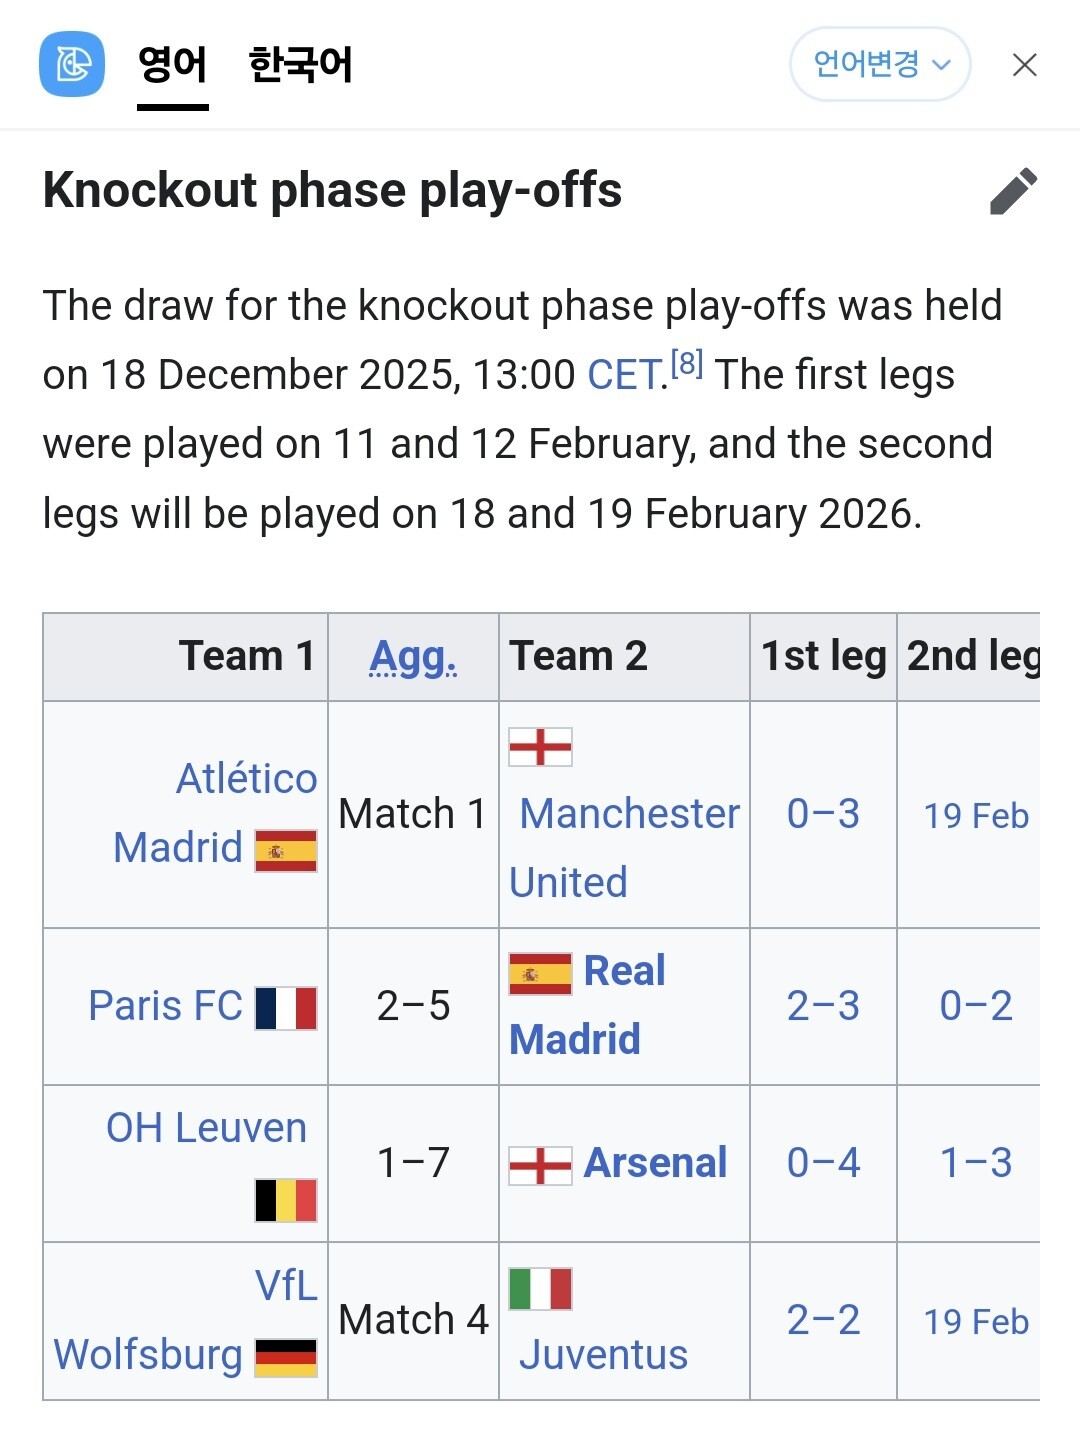Click the England flag above Manchester United
This screenshot has height=1435, width=1080.
(540, 747)
